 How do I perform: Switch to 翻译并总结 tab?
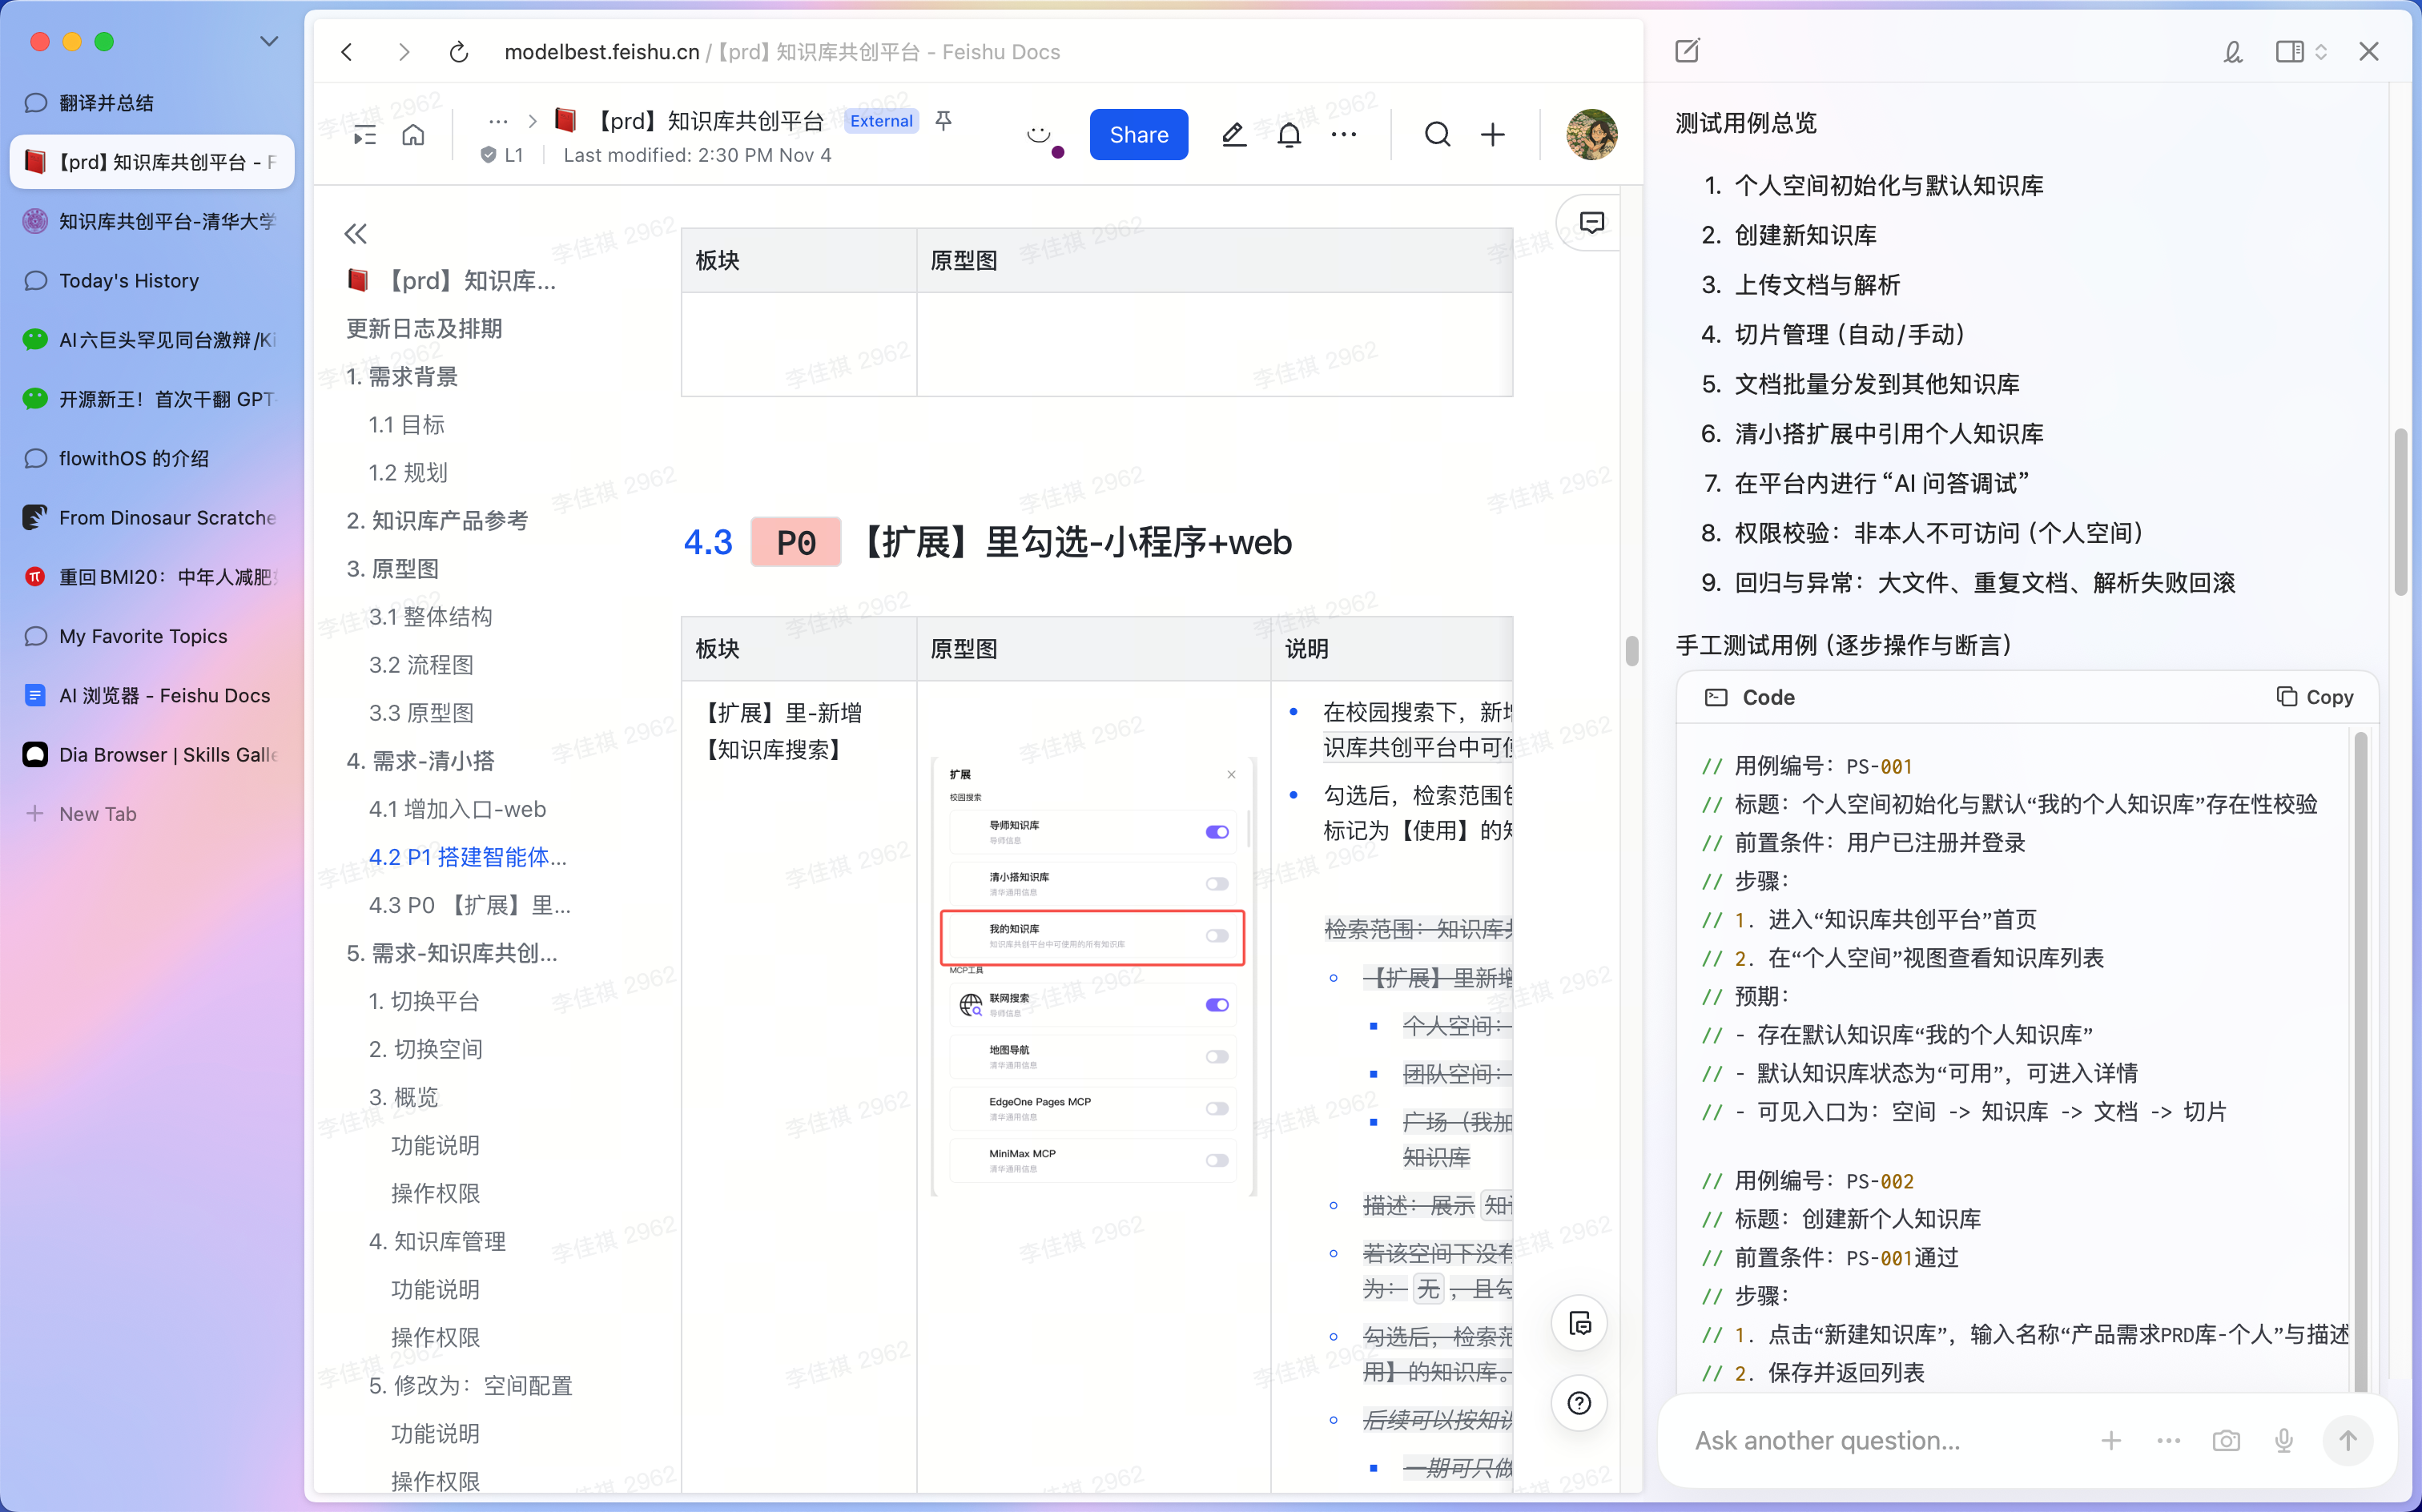(152, 102)
